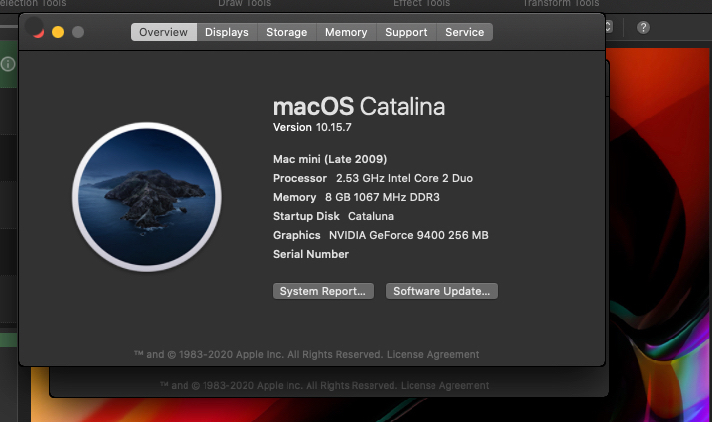712x422 pixels.
Task: Switch to the Overview tab
Action: tap(163, 32)
